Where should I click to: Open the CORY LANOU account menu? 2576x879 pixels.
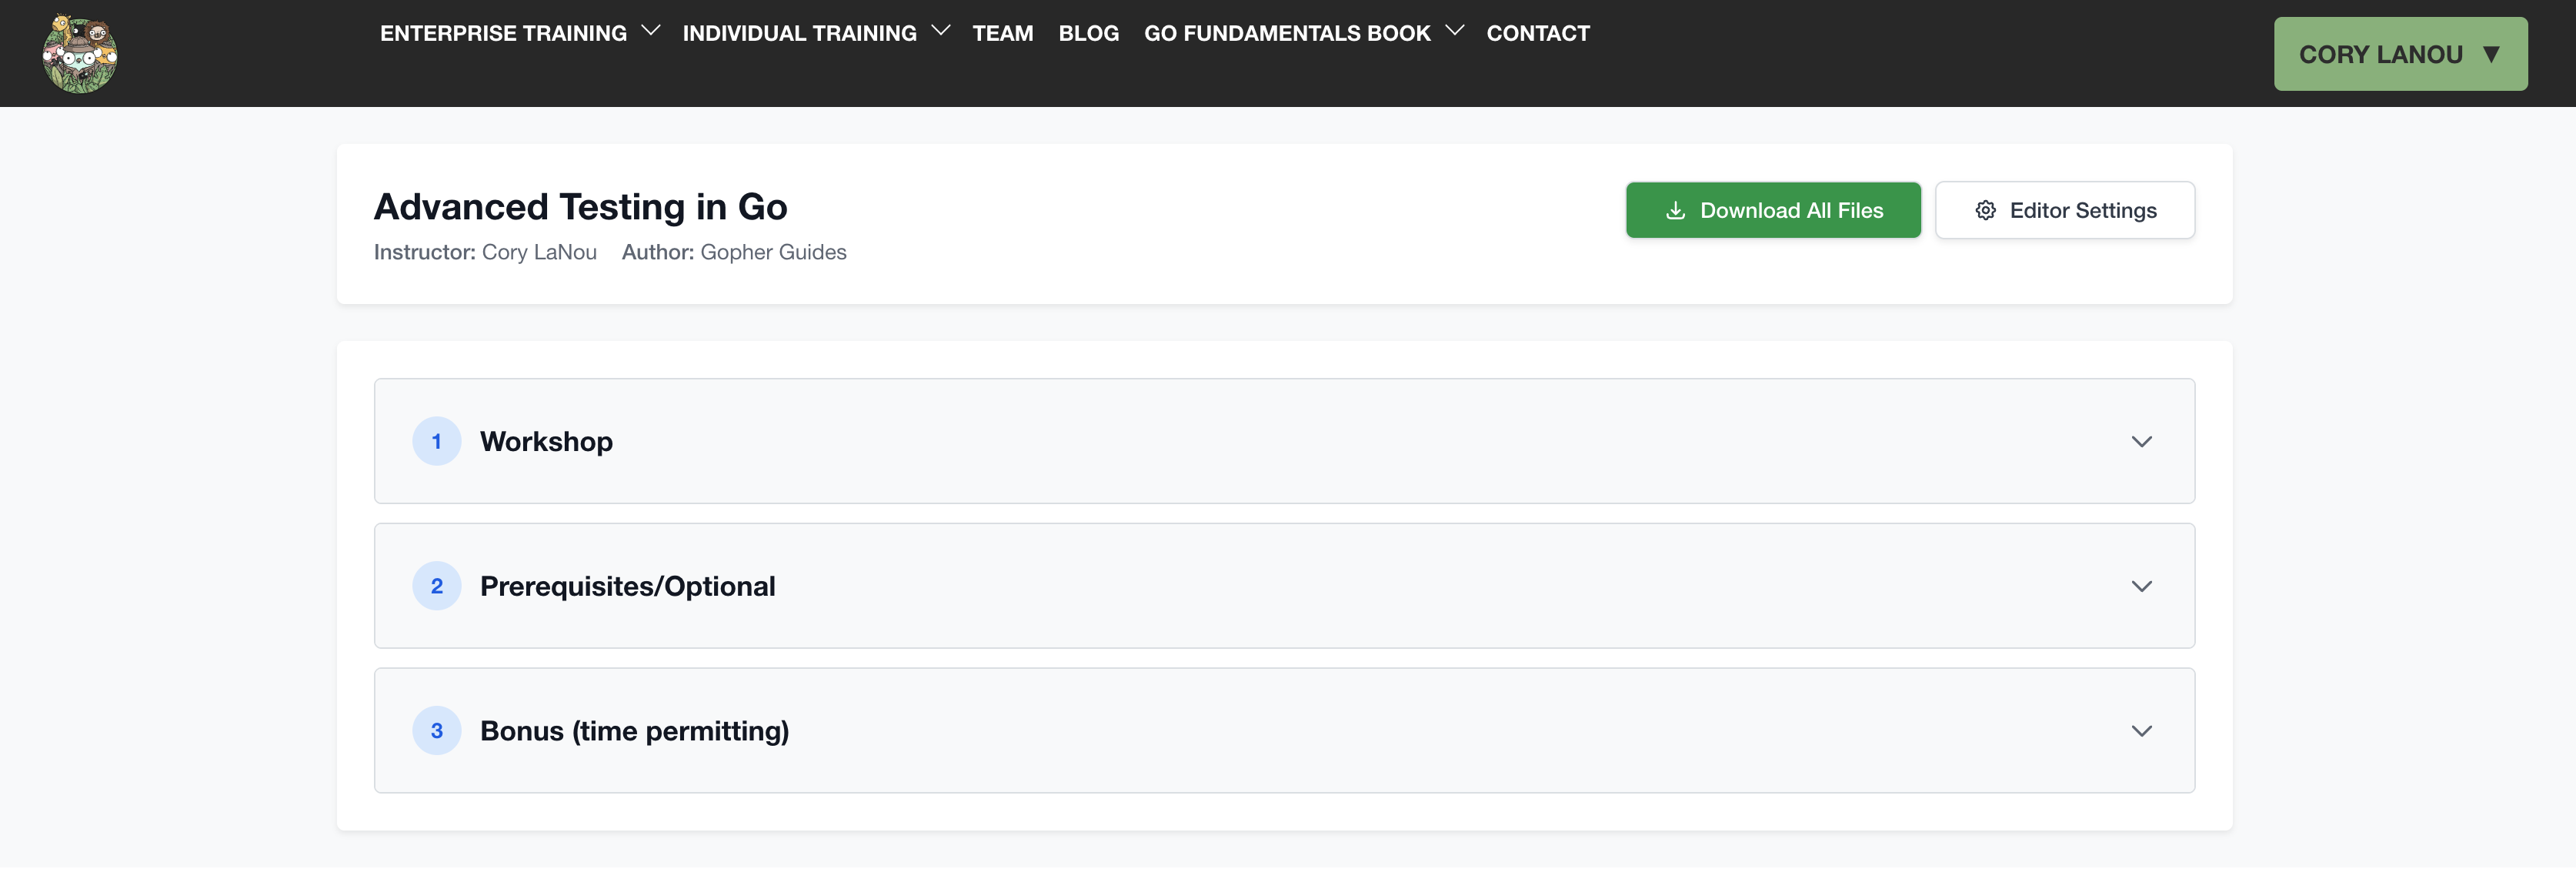point(2400,53)
